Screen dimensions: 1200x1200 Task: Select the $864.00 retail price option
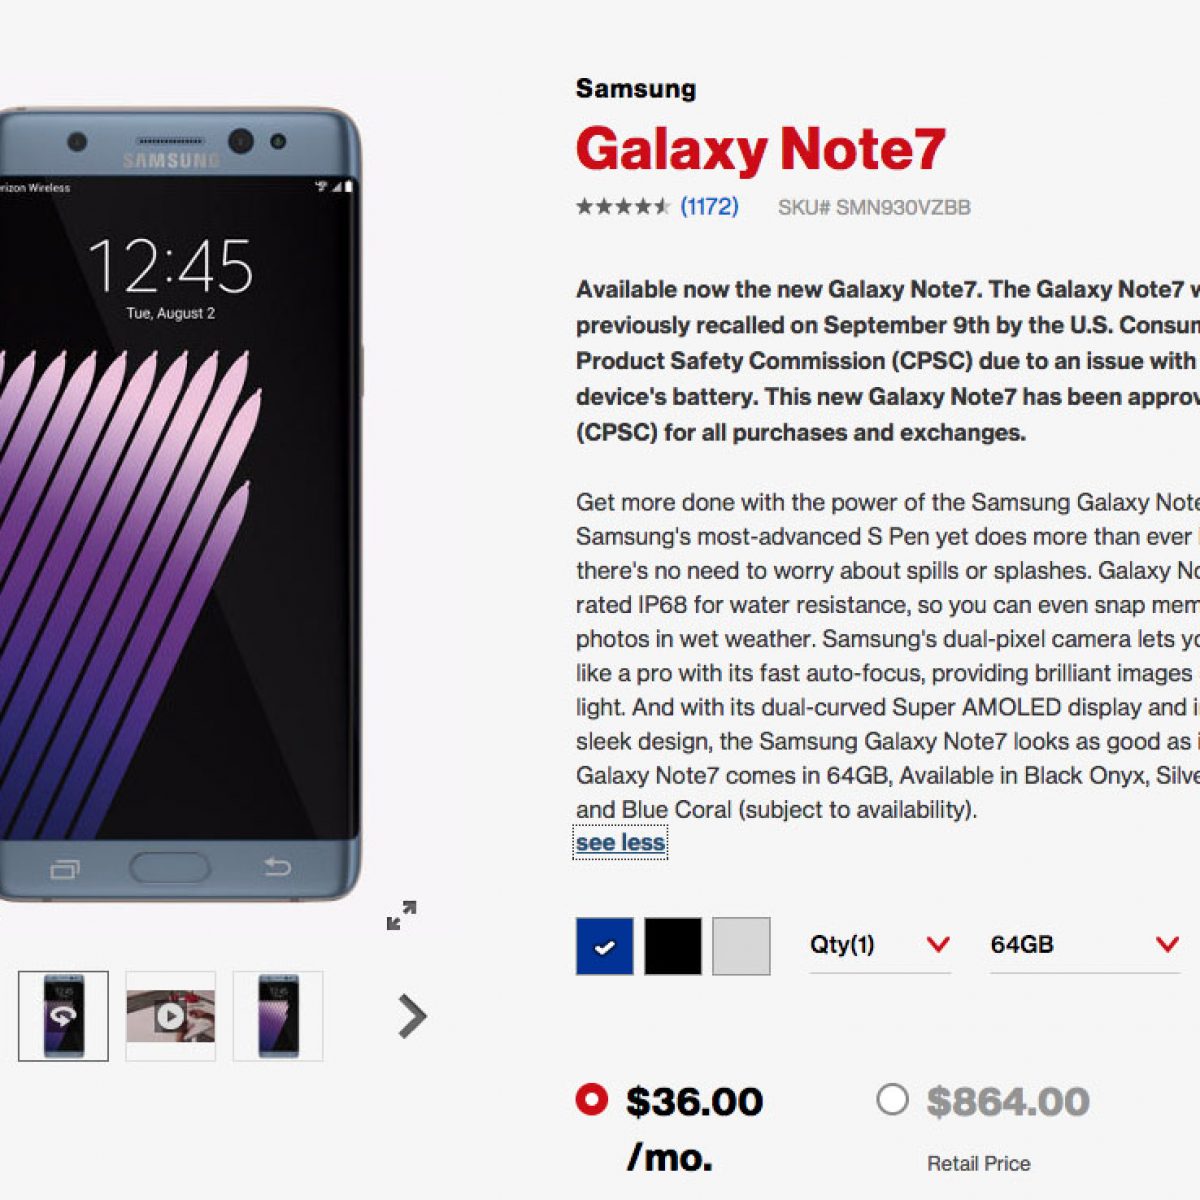coord(892,1100)
